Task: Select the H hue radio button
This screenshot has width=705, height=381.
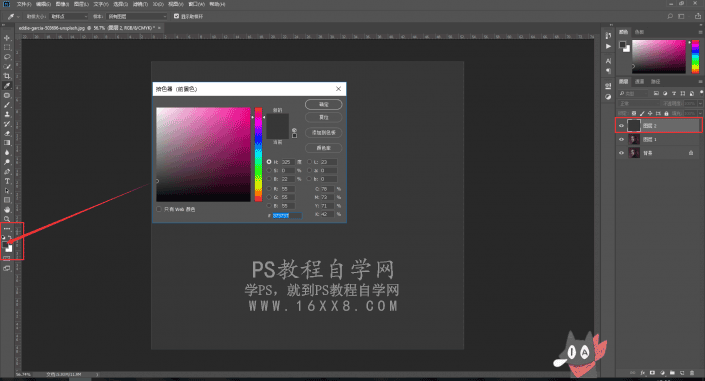Action: [x=269, y=161]
